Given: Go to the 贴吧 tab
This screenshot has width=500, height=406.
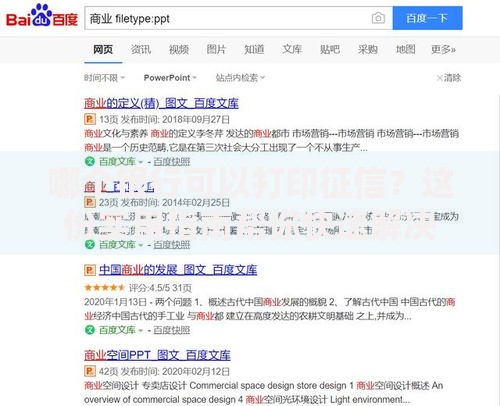Looking at the screenshot, I should click(x=330, y=50).
